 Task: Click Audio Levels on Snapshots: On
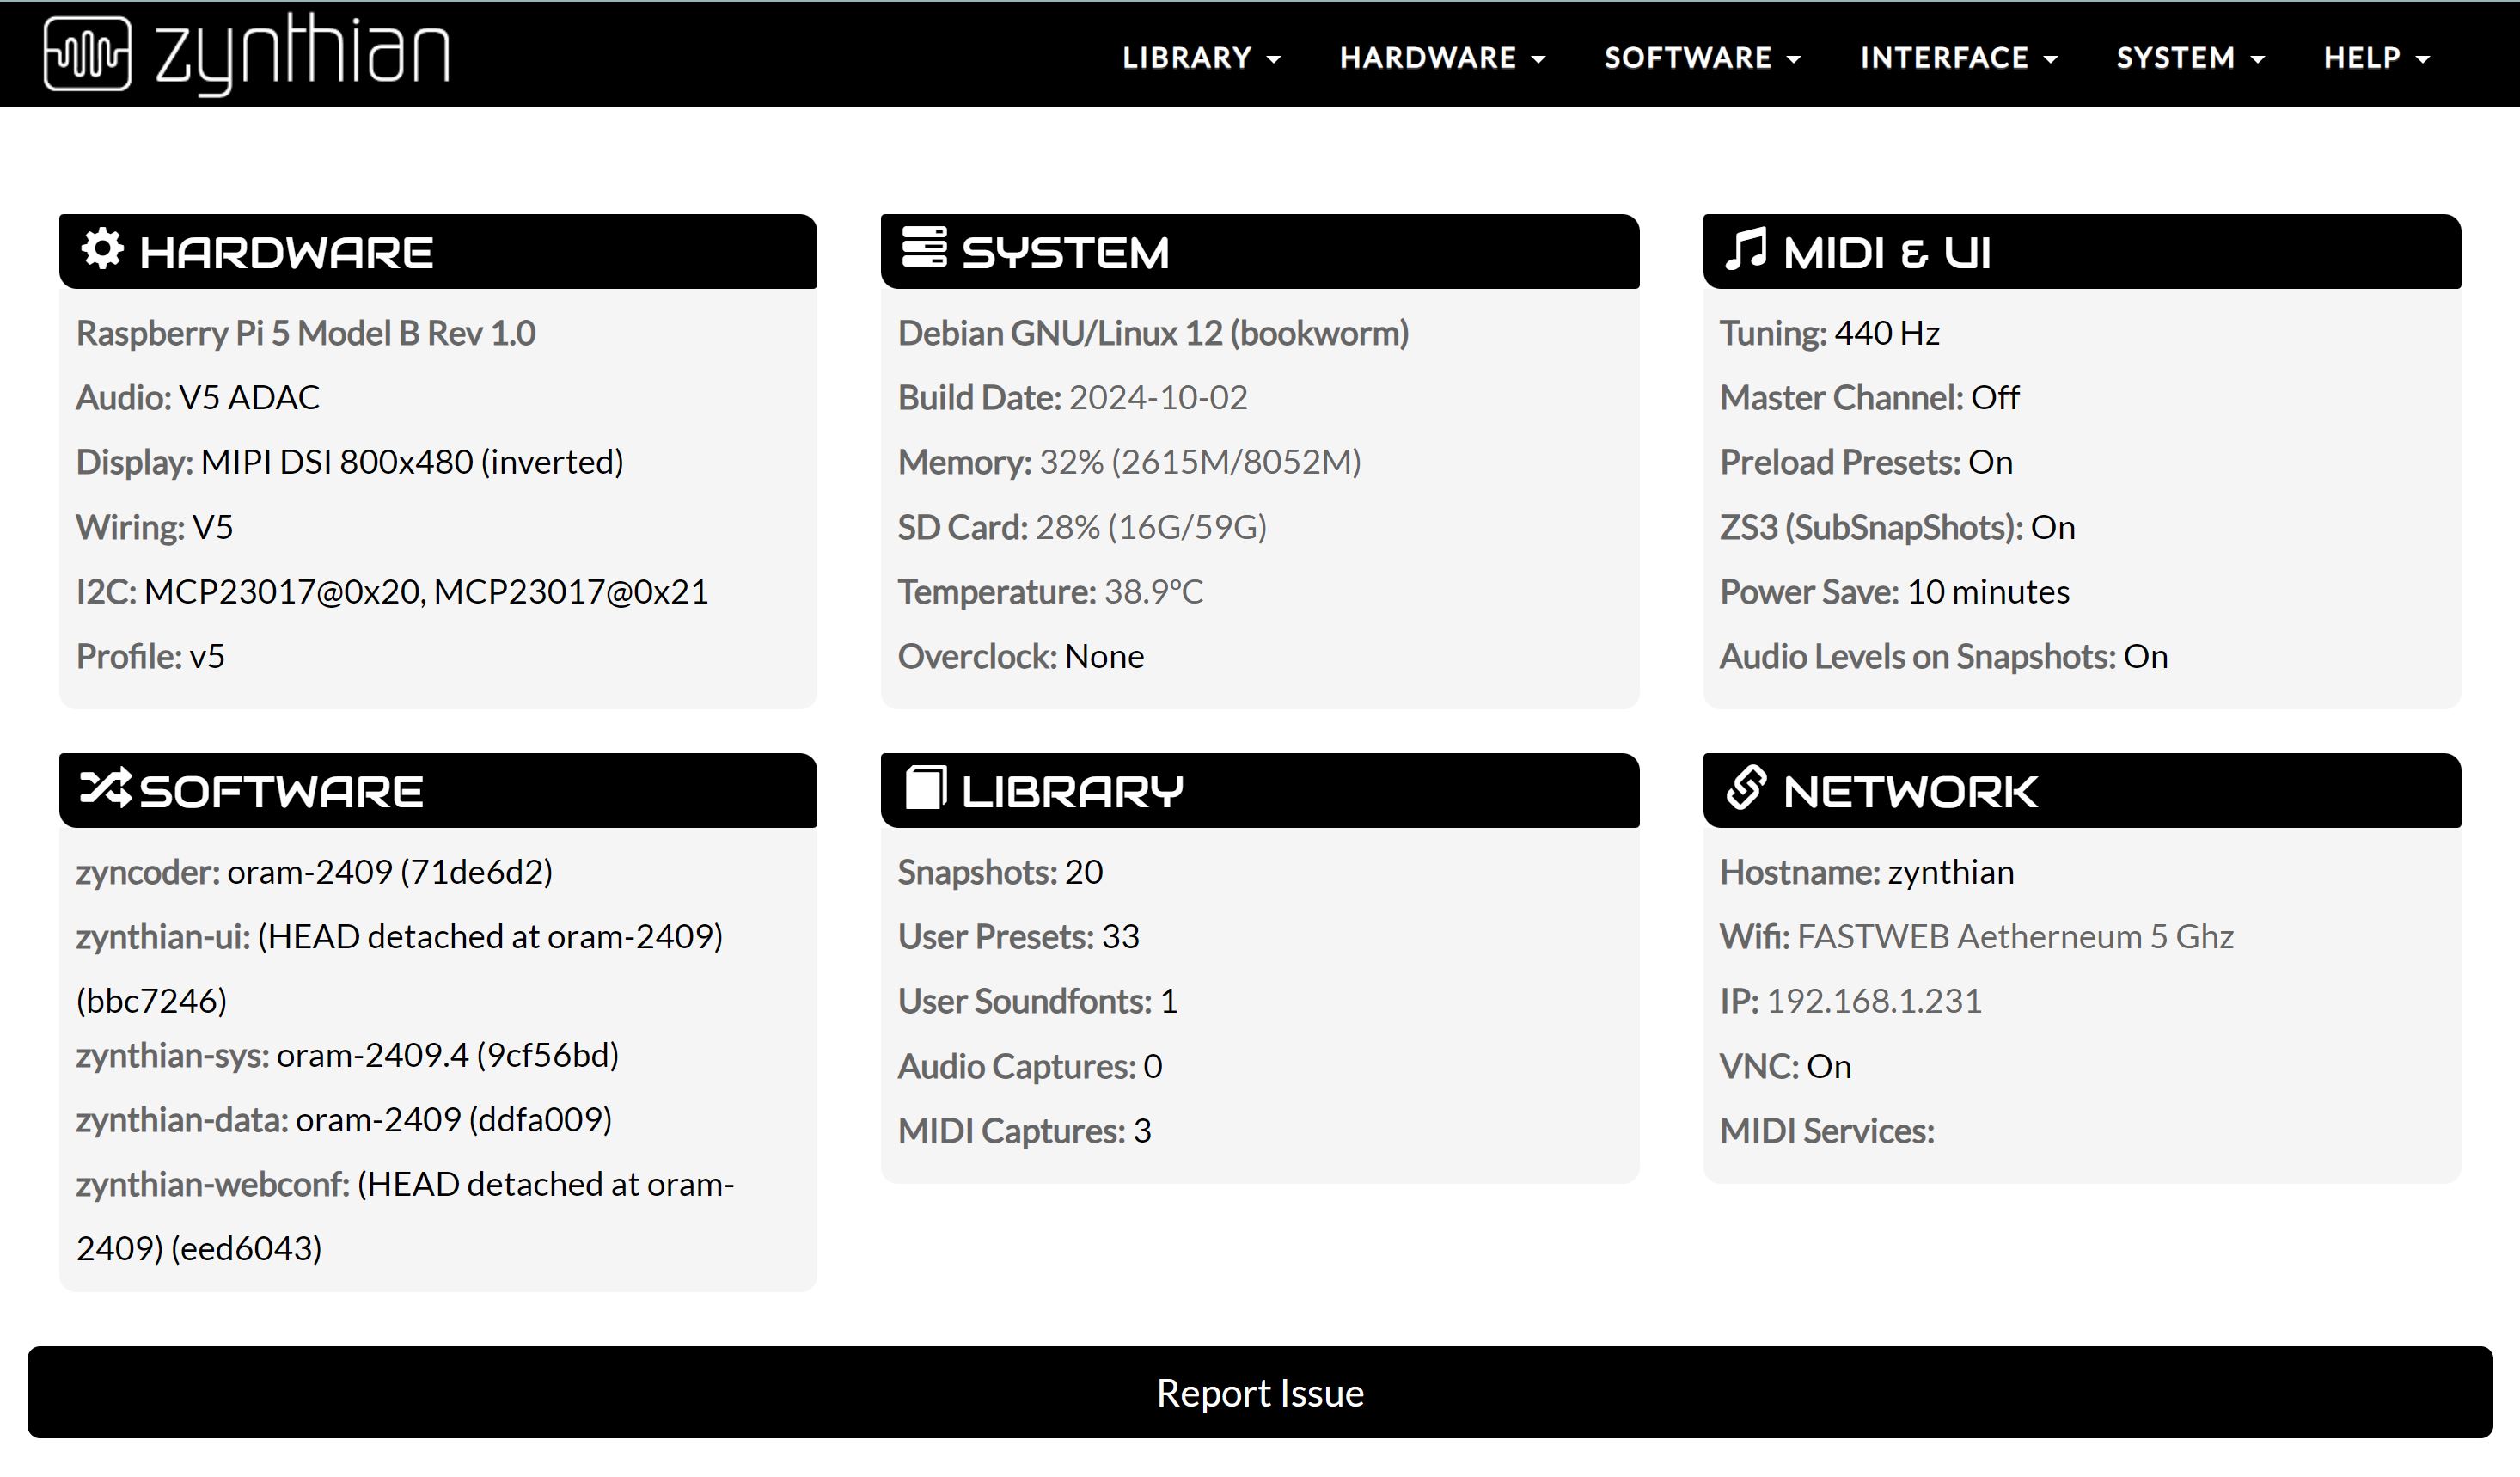click(1944, 656)
